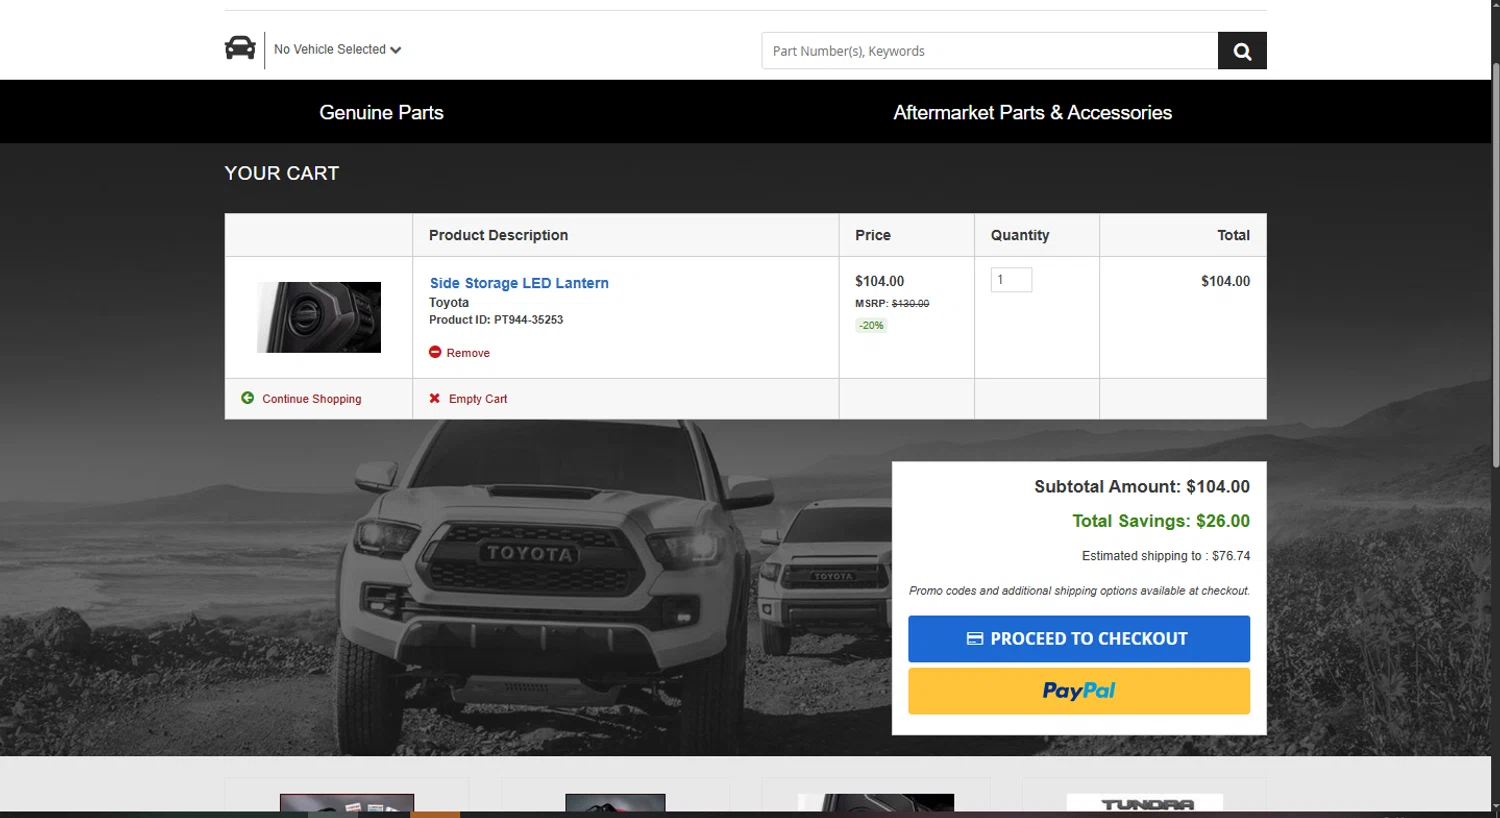Click the red X Empty Cart icon
Image resolution: width=1500 pixels, height=818 pixels.
(435, 398)
